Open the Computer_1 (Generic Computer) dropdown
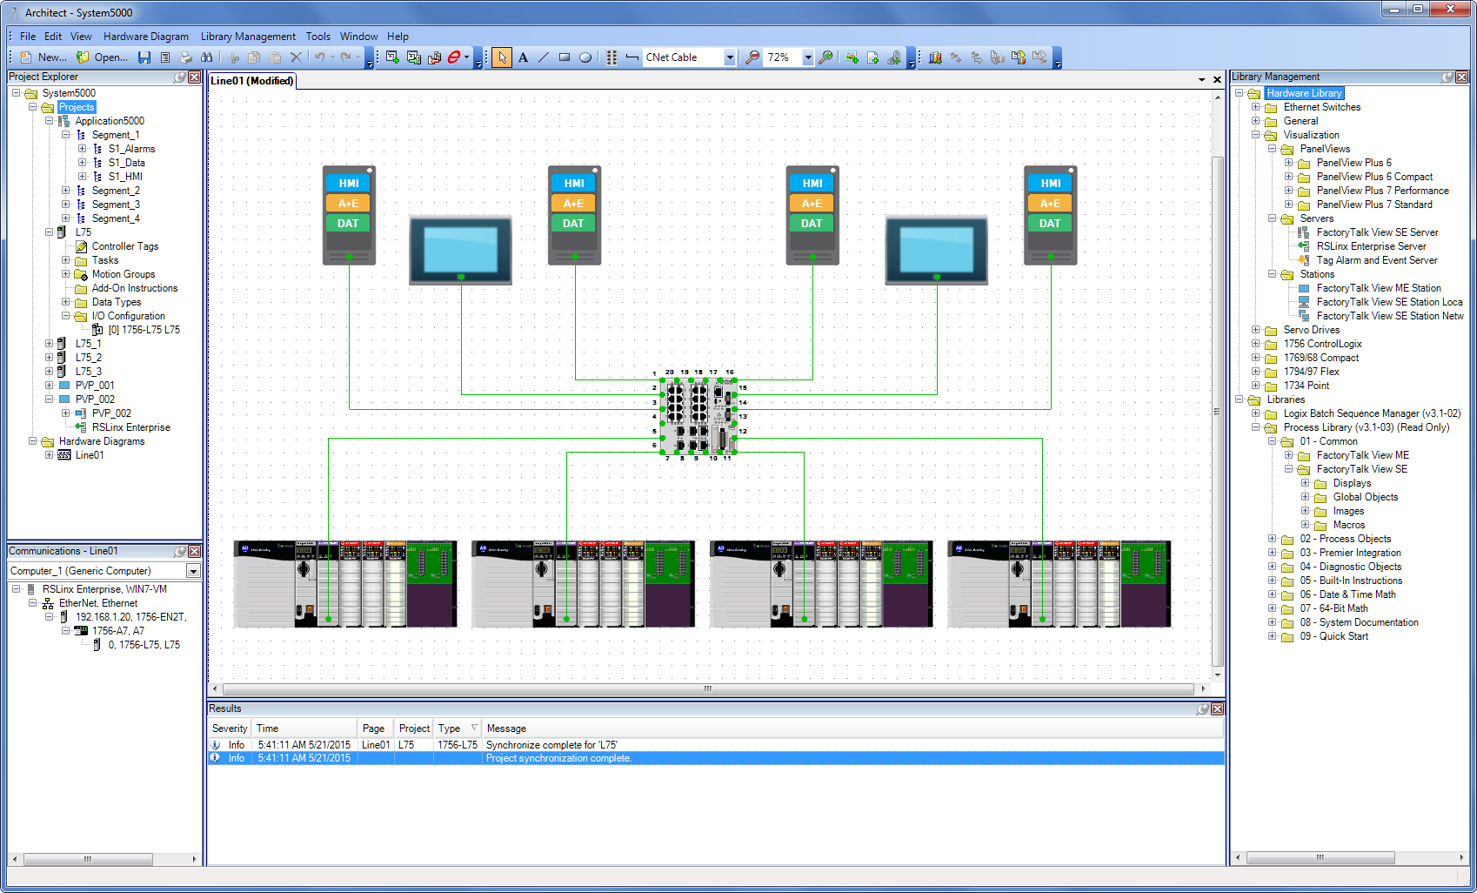1477x893 pixels. click(x=193, y=571)
